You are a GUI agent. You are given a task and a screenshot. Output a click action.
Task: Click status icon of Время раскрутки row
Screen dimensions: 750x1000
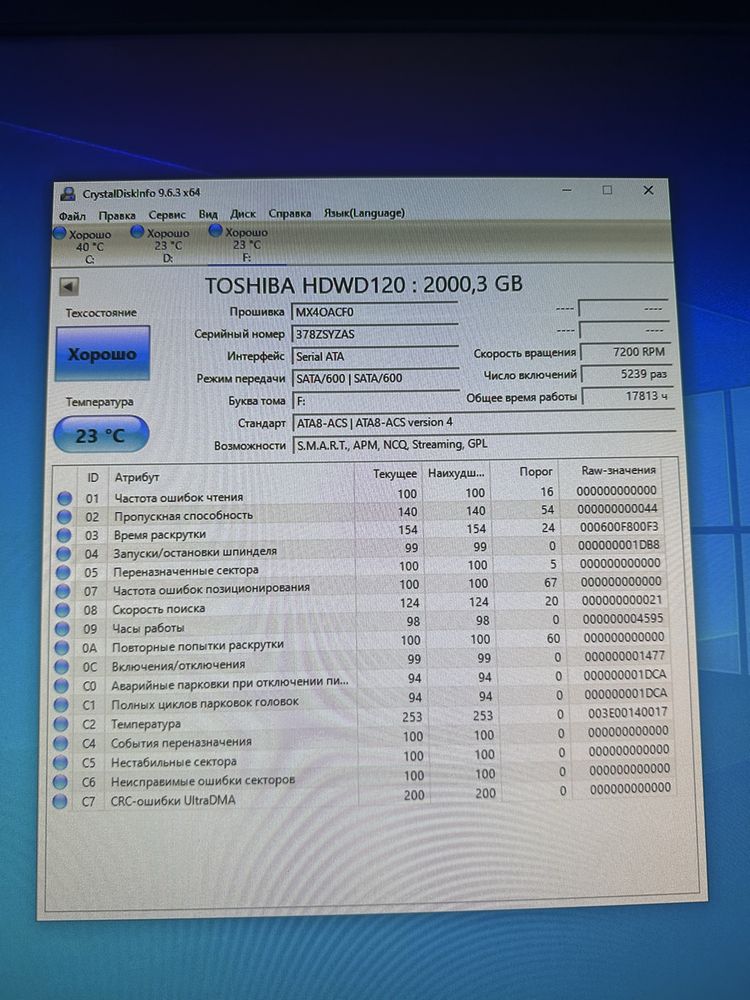point(64,535)
